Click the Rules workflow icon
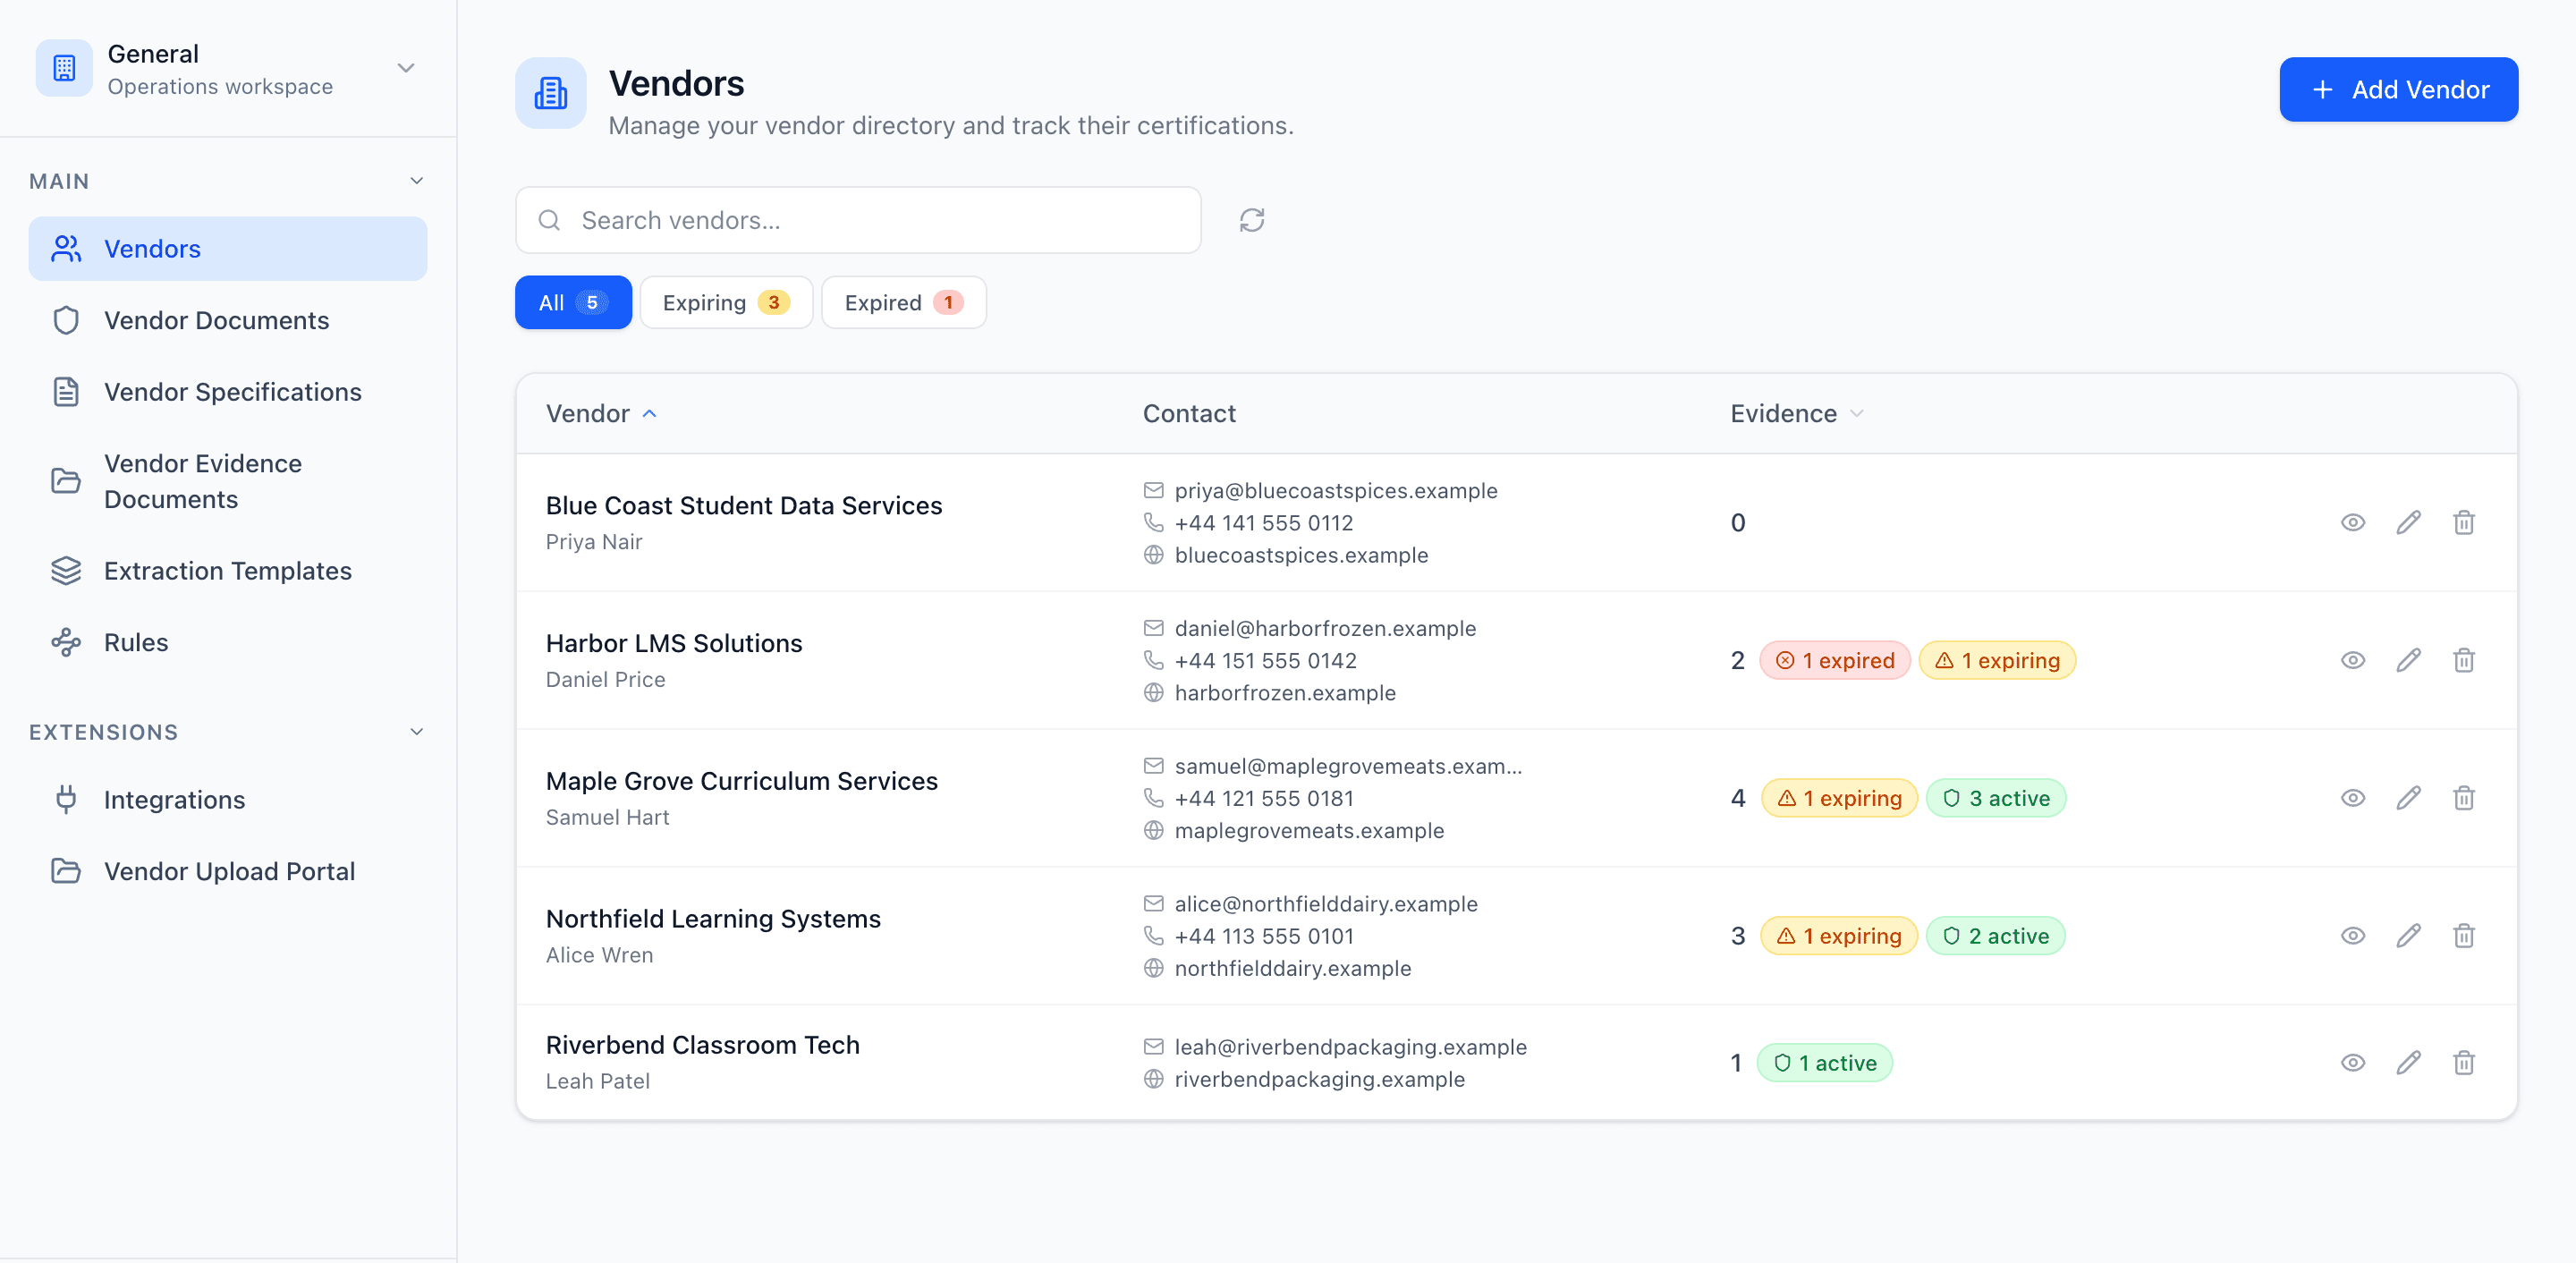Image resolution: width=2576 pixels, height=1263 pixels. pyautogui.click(x=66, y=642)
